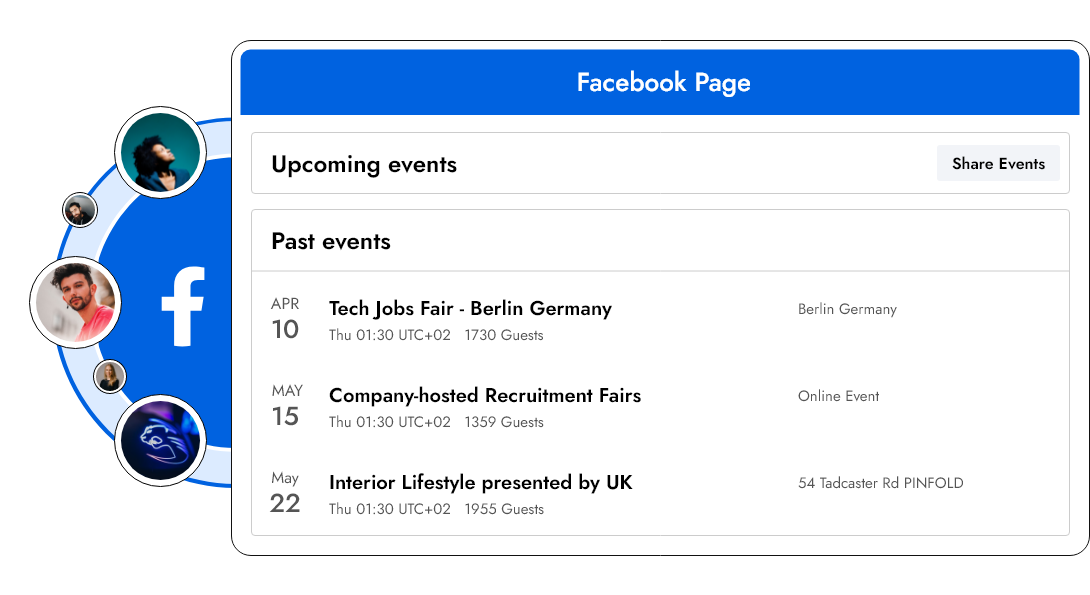Click the Online Event location label
Image resolution: width=1090 pixels, height=595 pixels.
point(838,396)
